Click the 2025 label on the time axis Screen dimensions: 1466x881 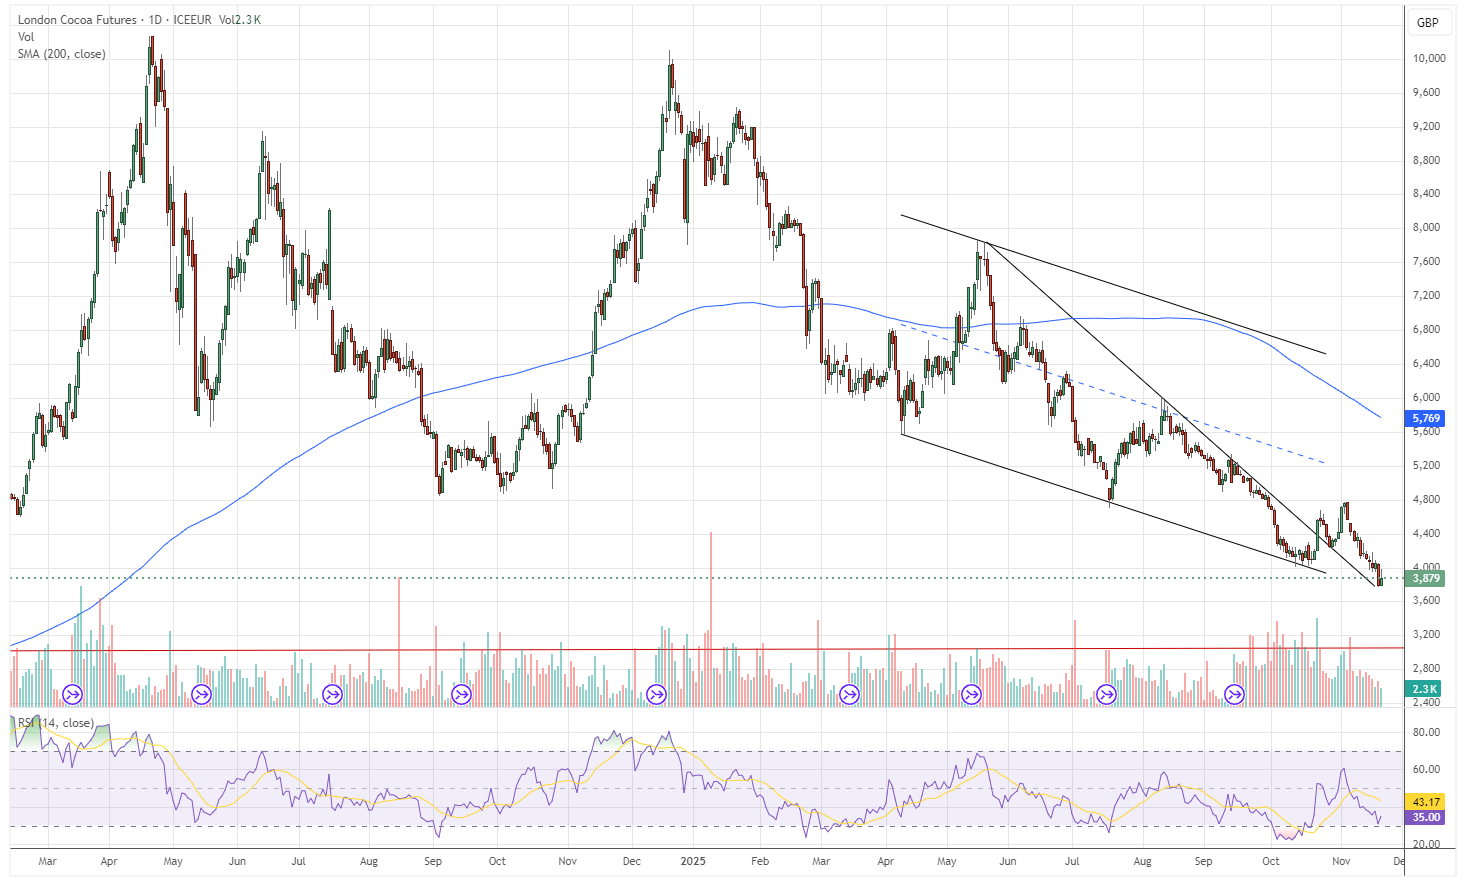click(x=694, y=860)
